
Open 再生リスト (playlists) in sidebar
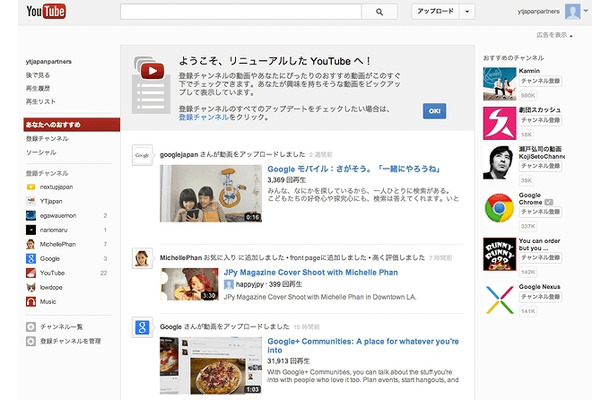[x=40, y=102]
